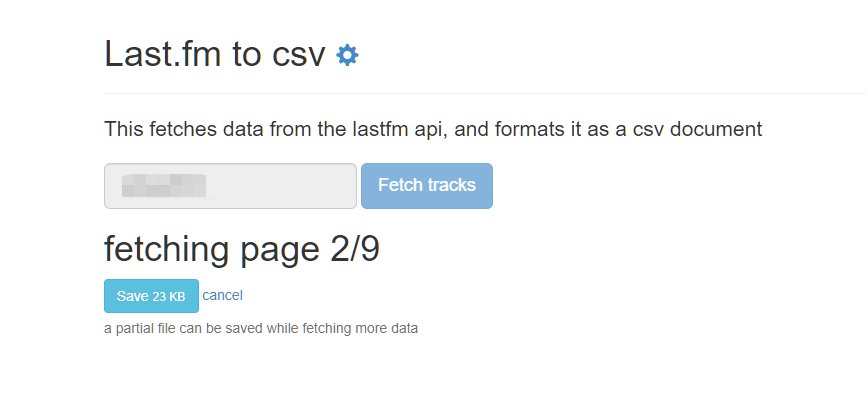Click the Fetch tracks button
Viewport: 866px width, 393px height.
coord(427,186)
